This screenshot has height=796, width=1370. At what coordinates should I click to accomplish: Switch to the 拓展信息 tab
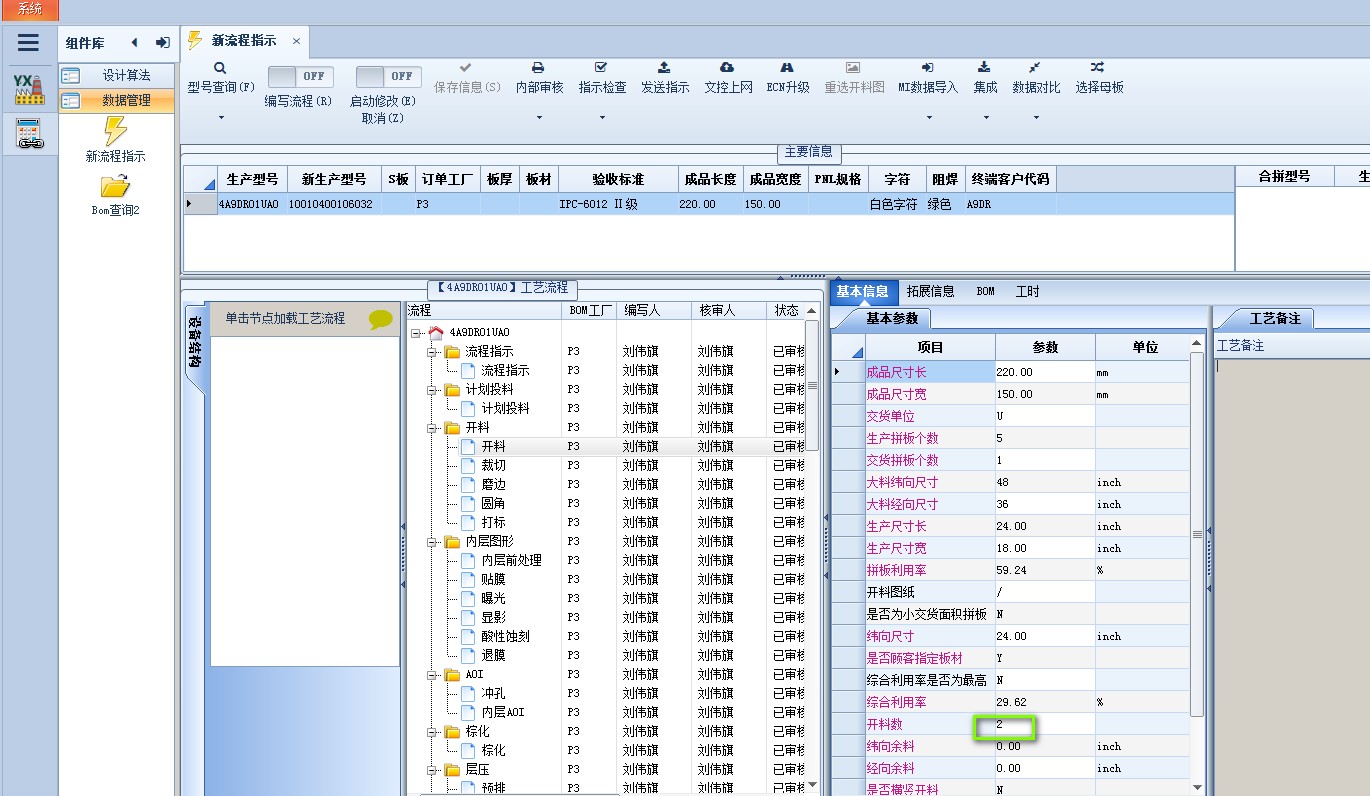931,291
